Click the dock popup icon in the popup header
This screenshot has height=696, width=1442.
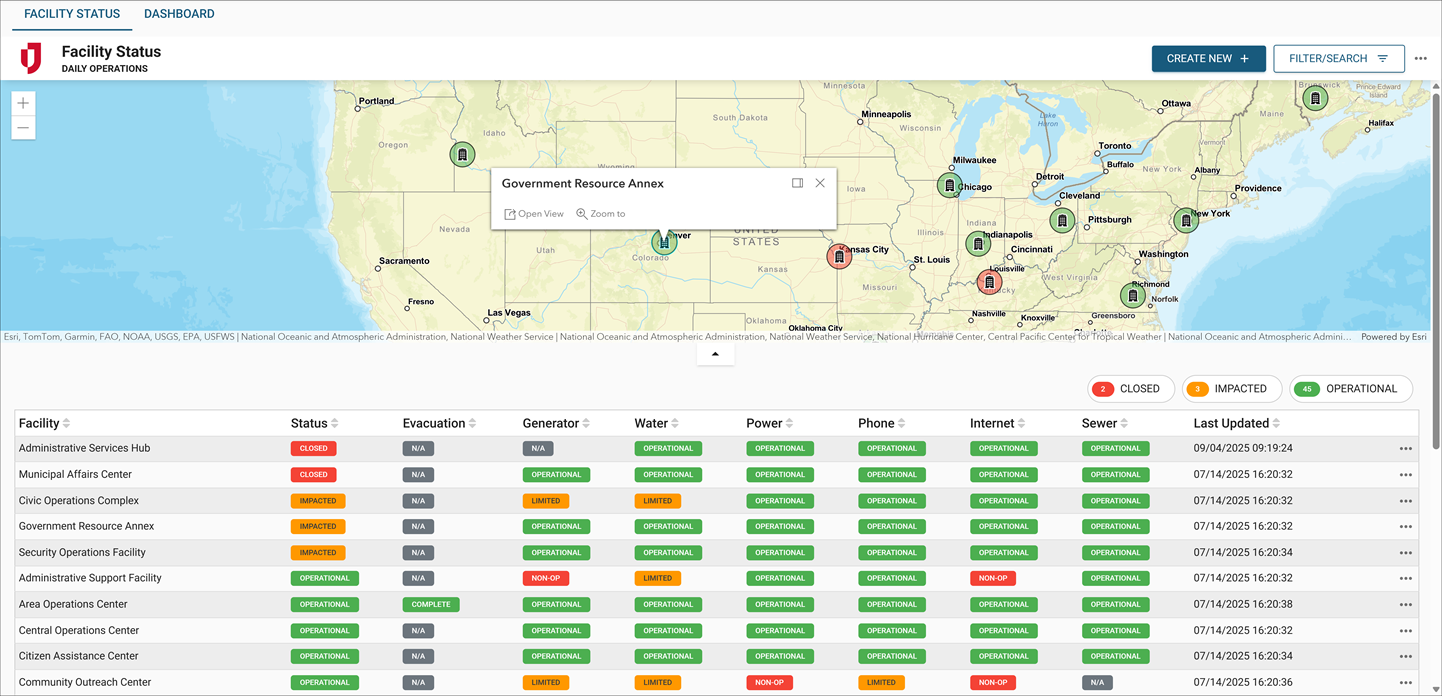(797, 183)
